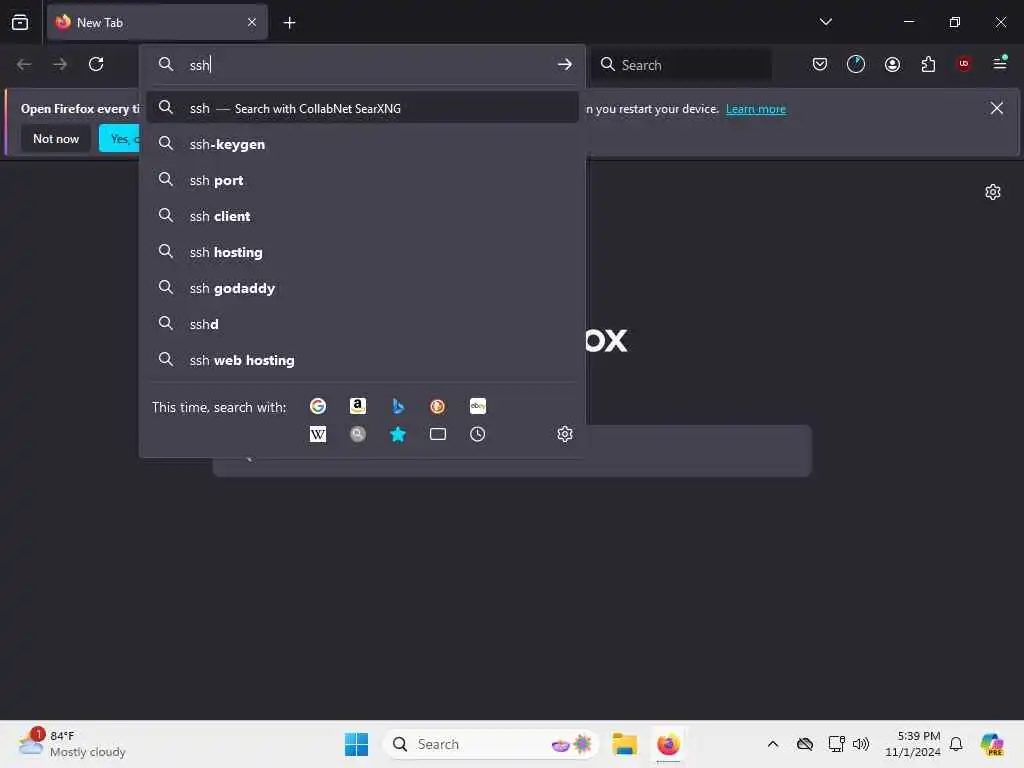This screenshot has height=768, width=1024.
Task: Open the Extensions puzzle icon
Action: (928, 64)
